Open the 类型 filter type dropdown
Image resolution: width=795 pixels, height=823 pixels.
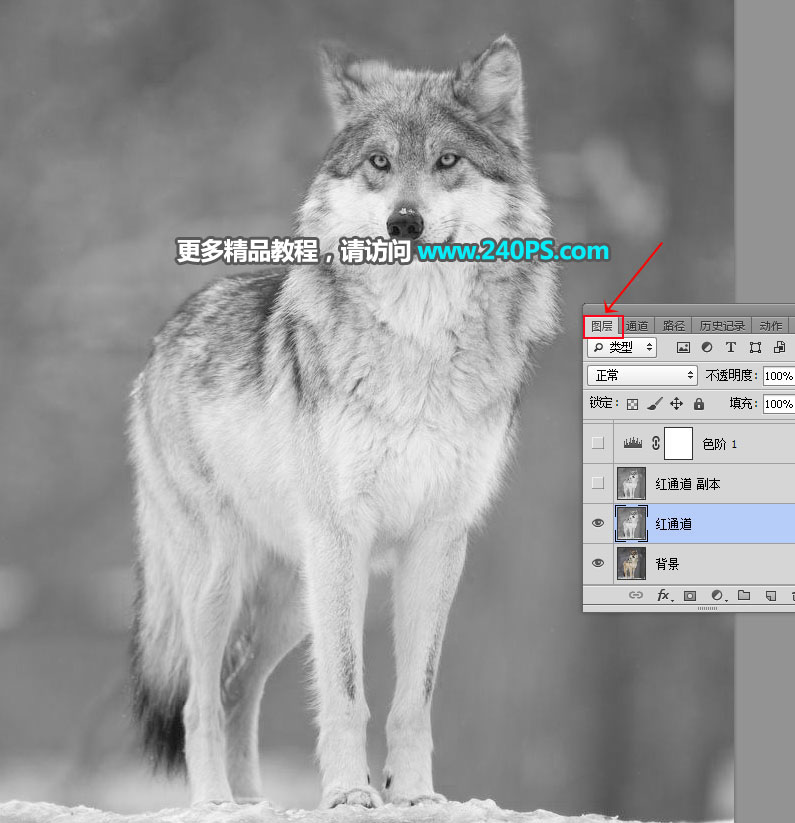tap(622, 347)
